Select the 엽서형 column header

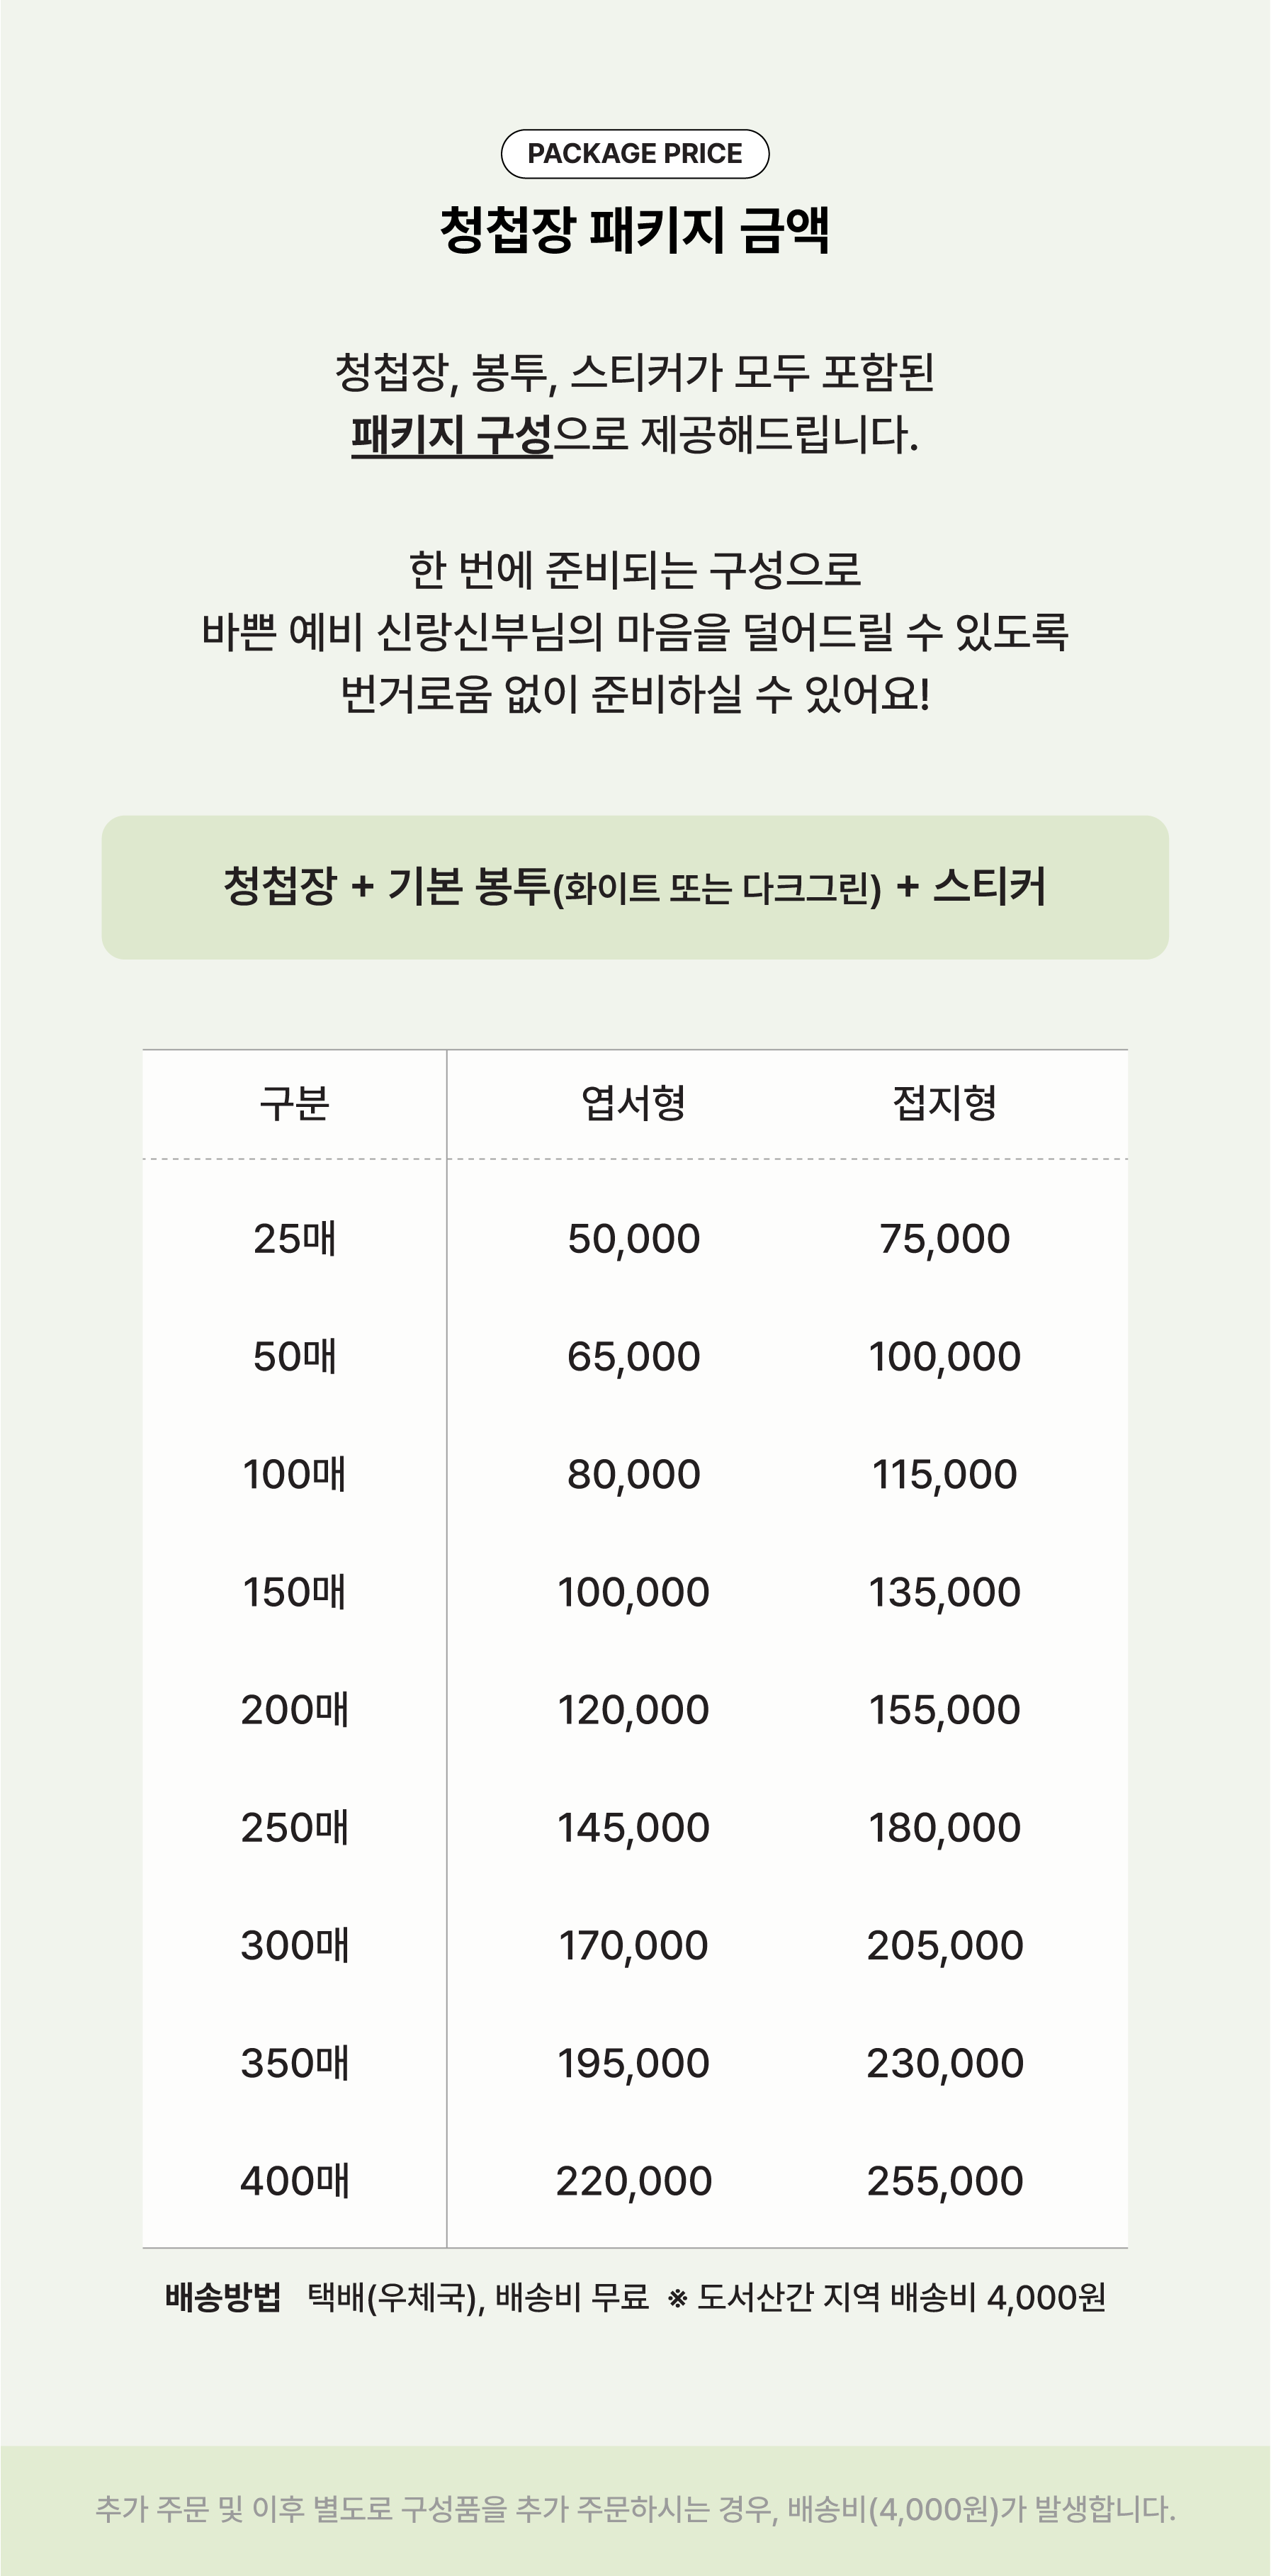633,1103
